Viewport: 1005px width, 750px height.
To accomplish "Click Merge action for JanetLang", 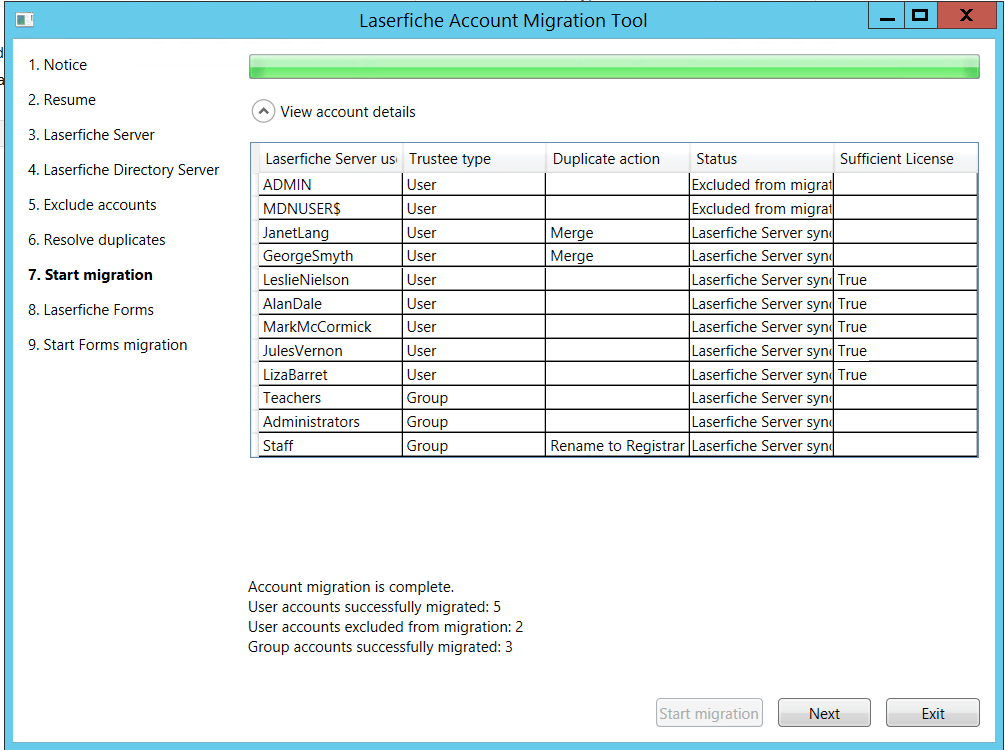I will tap(617, 232).
